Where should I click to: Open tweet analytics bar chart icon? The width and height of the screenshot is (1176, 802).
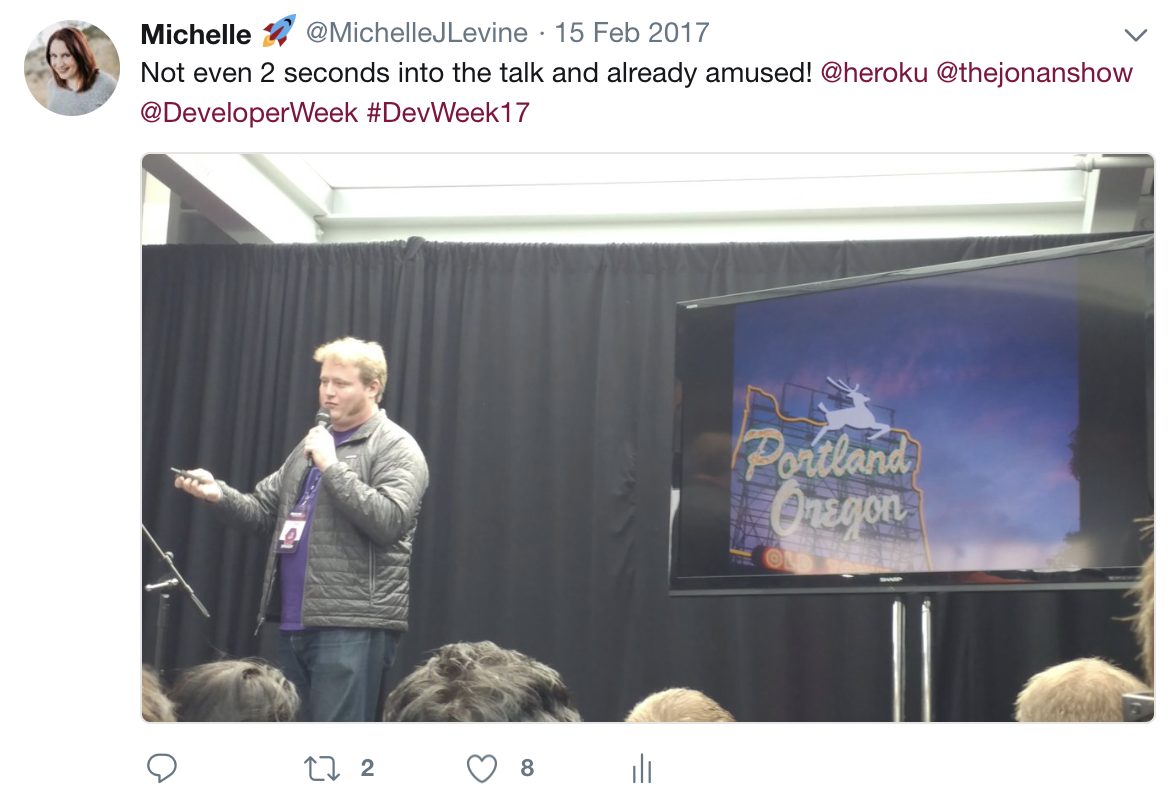(642, 769)
